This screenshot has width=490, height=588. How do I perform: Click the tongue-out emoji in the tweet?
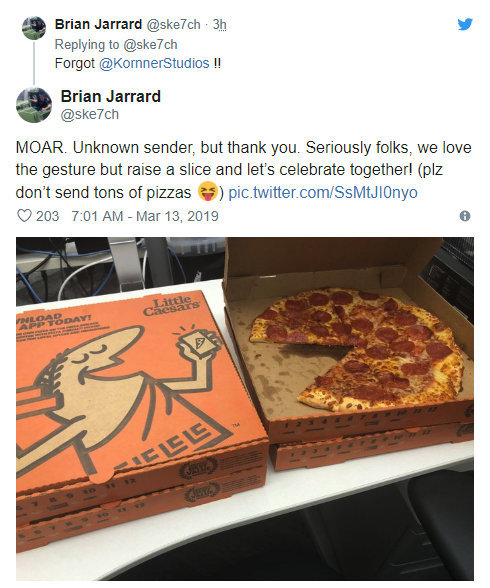207,191
